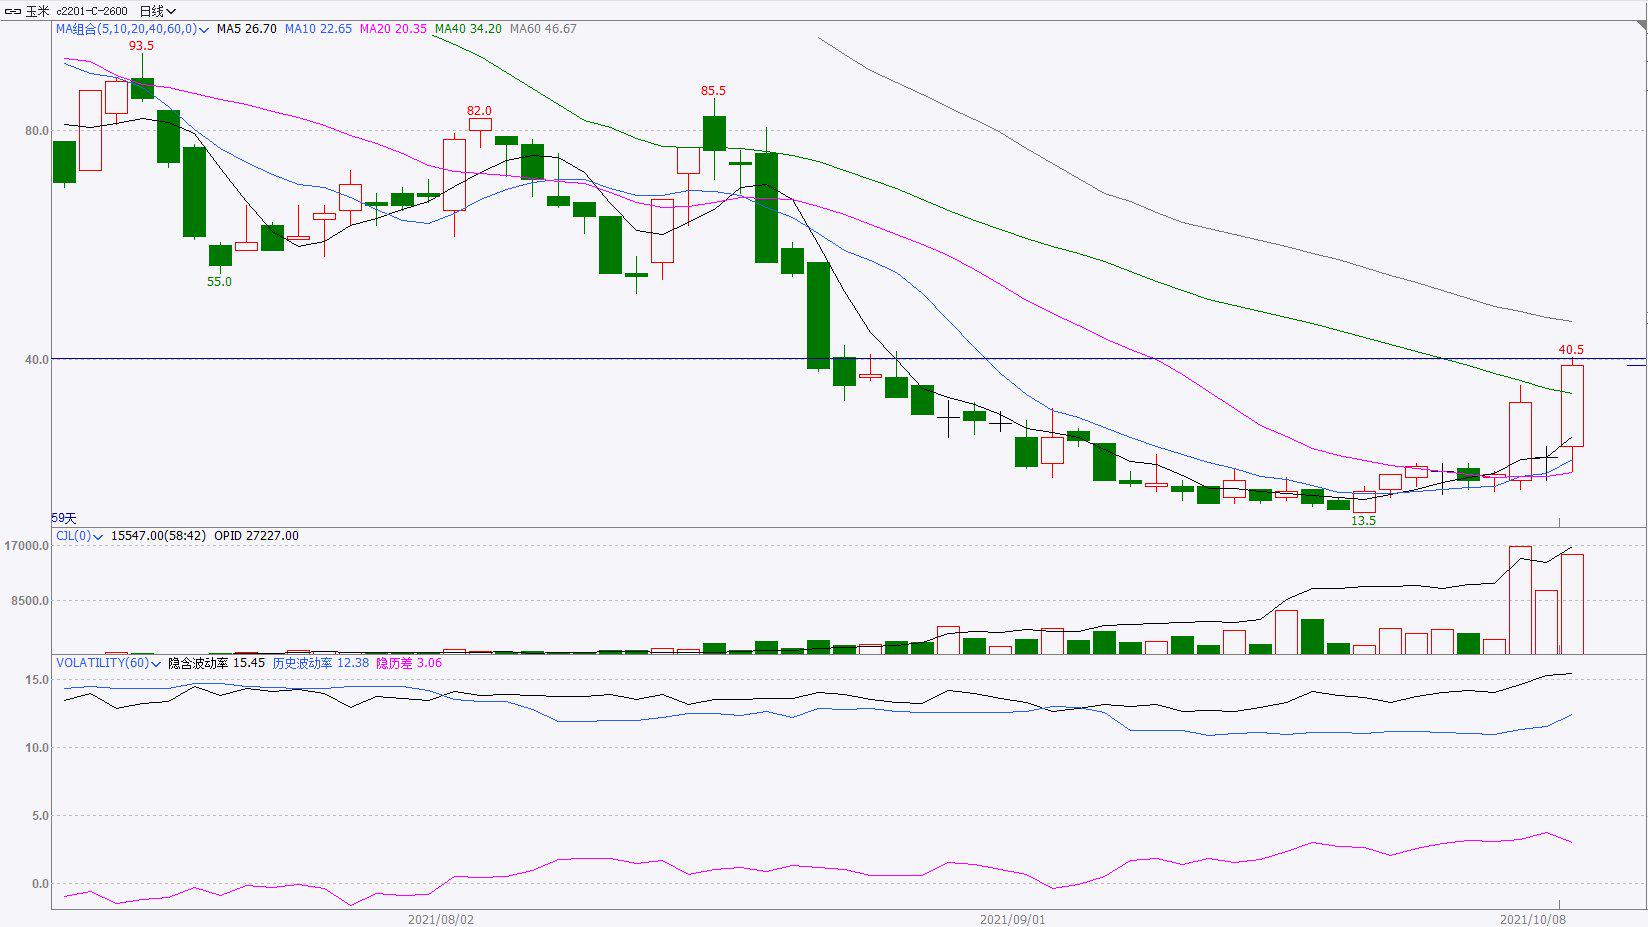Click the 93.5 high price marker

click(141, 46)
